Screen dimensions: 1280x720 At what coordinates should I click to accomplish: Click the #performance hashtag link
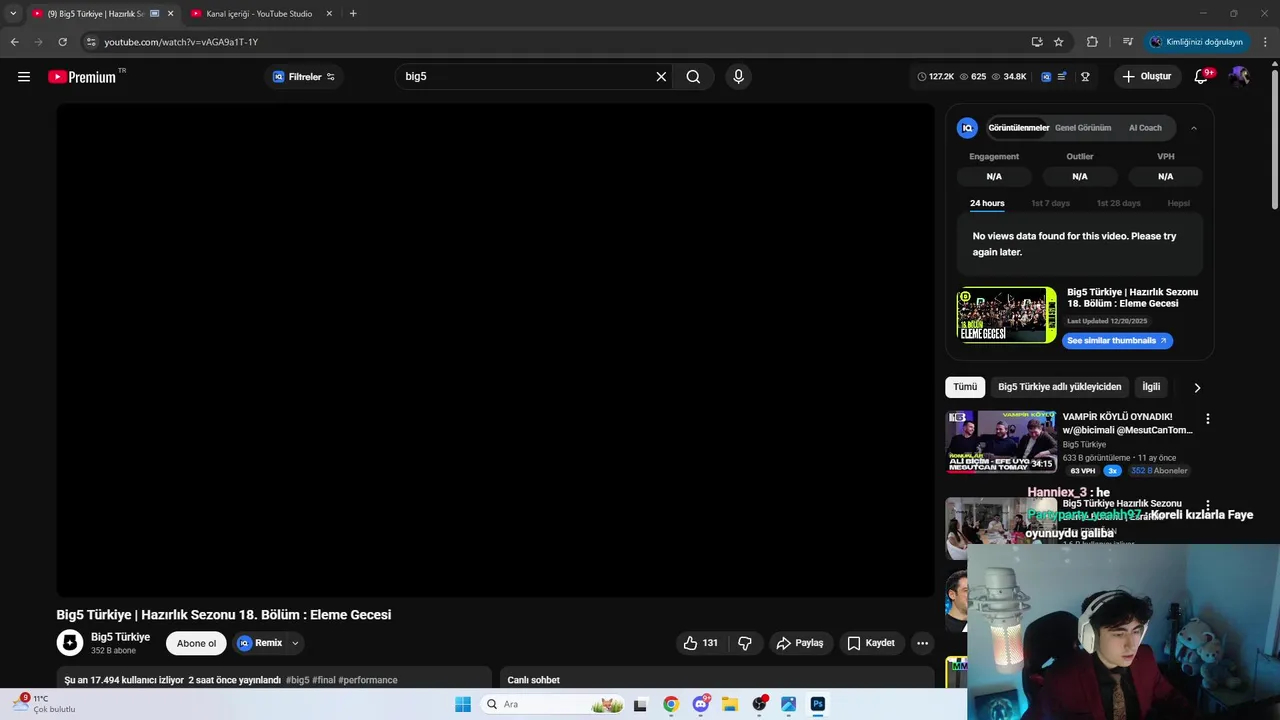pos(368,680)
